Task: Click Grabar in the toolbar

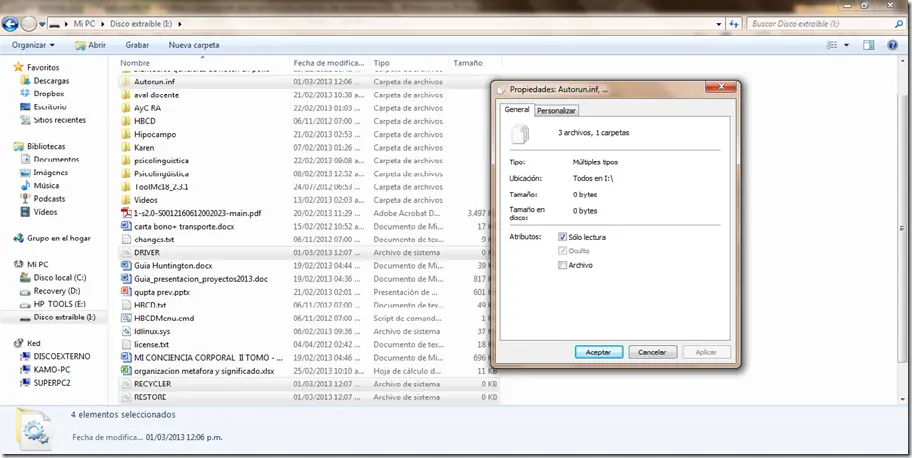Action: [137, 45]
